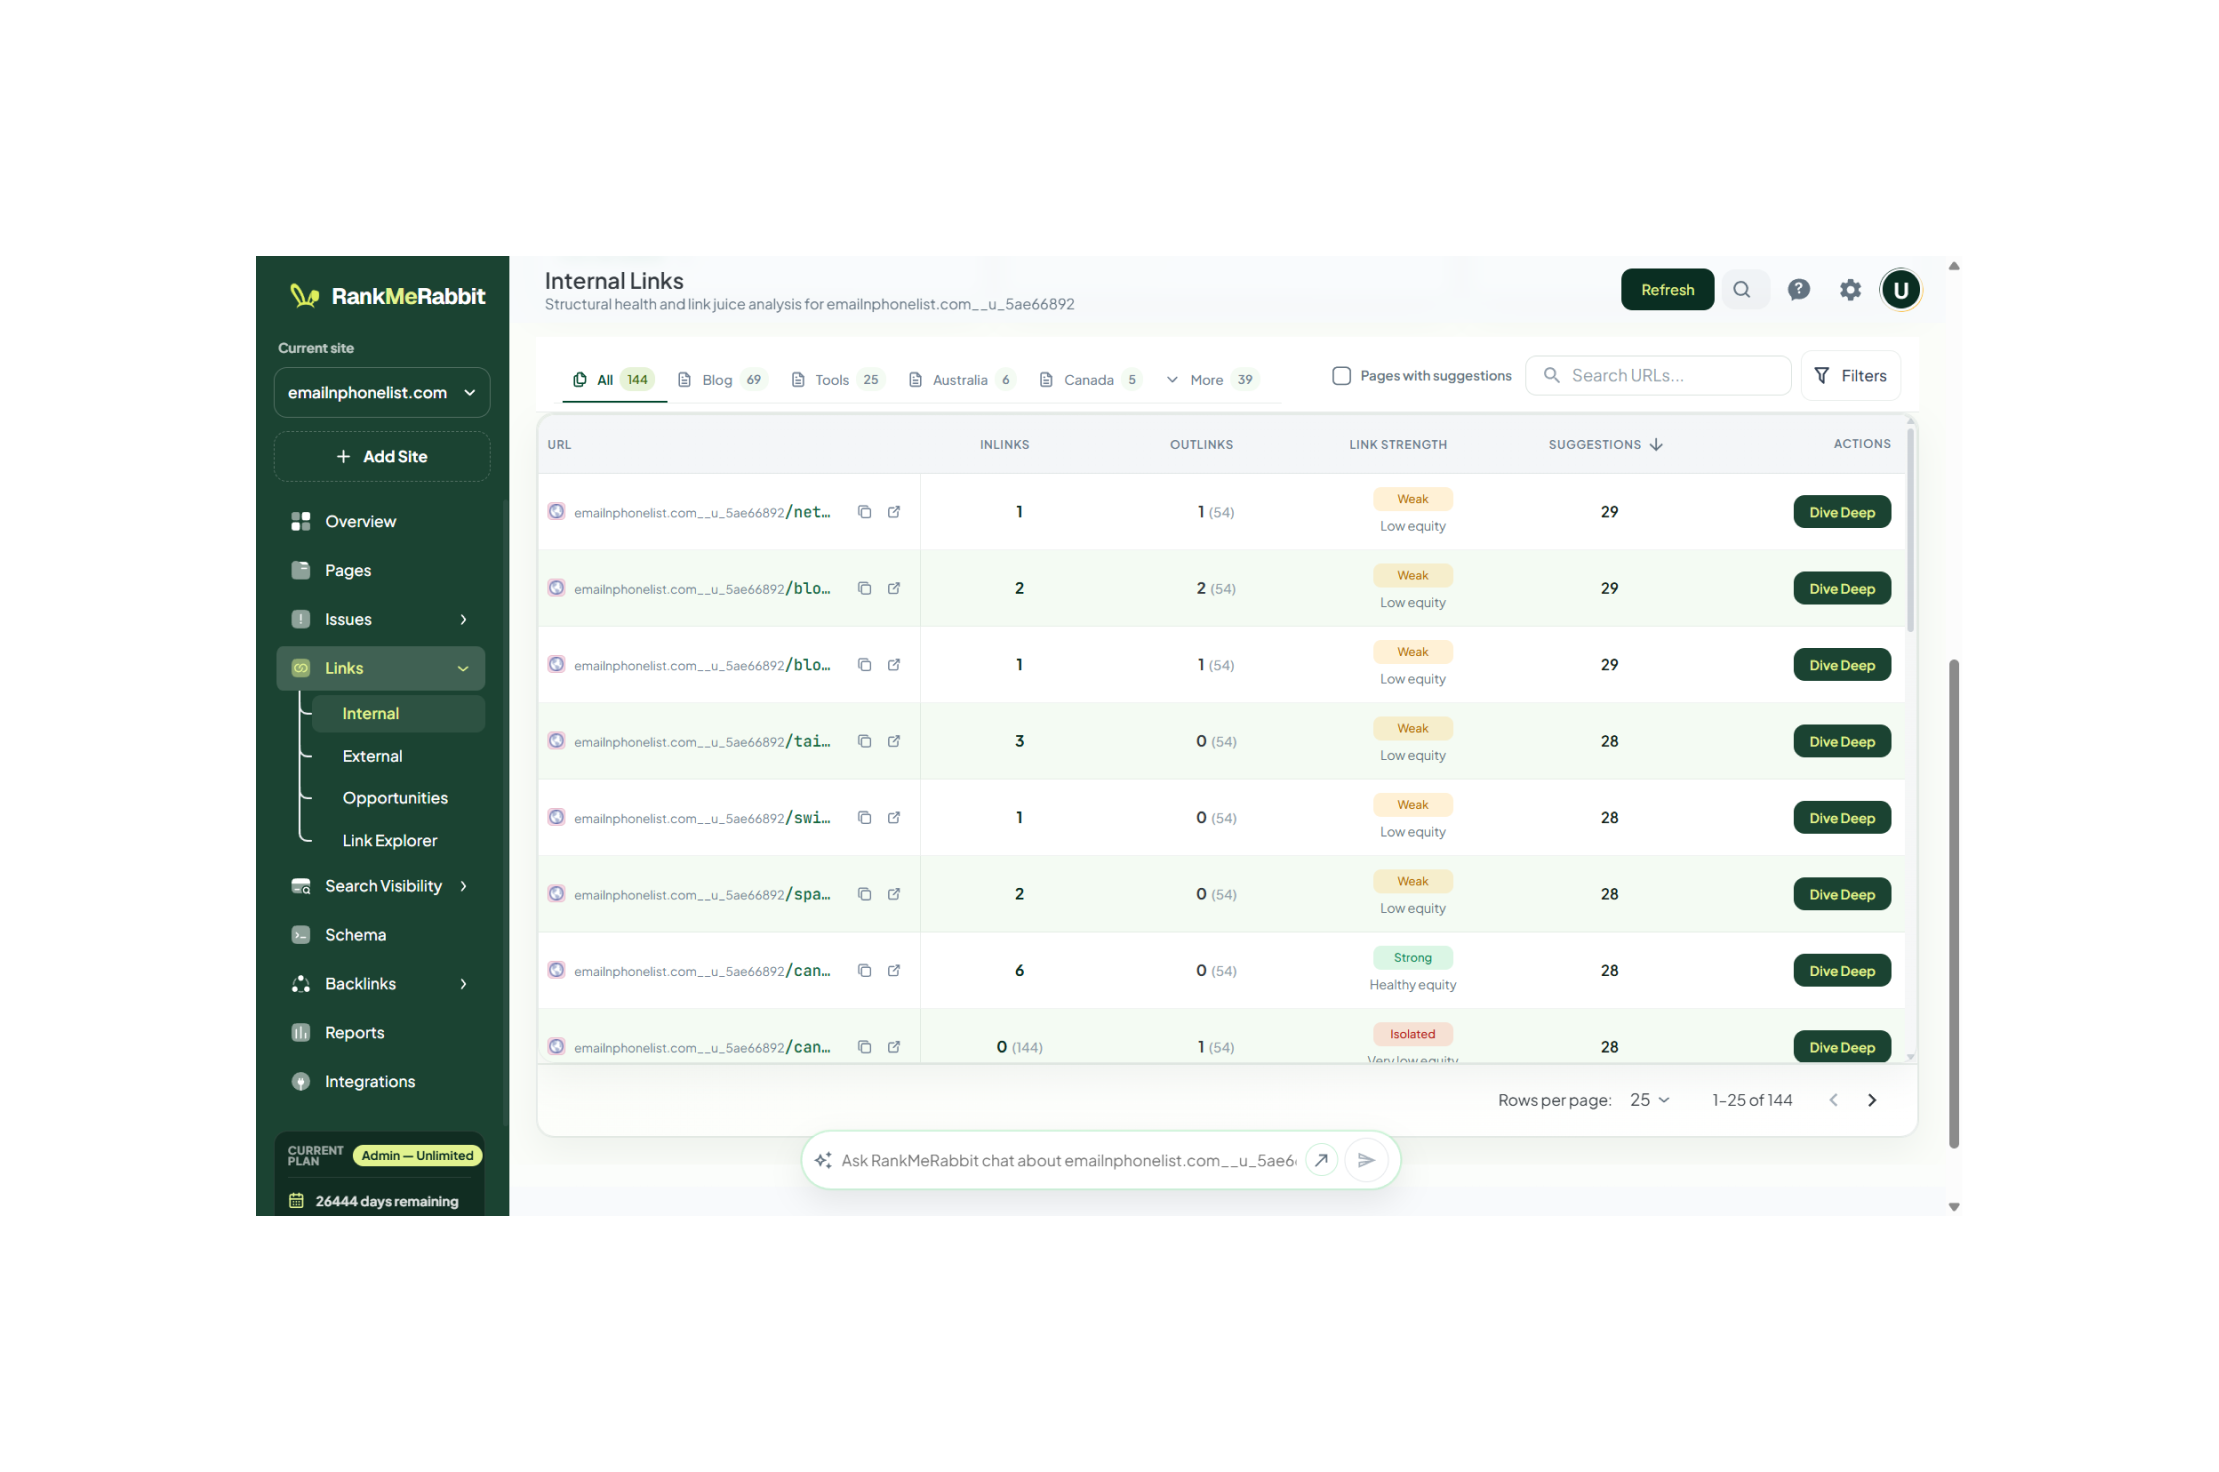The width and height of the screenshot is (2219, 1472).
Task: Open the settings gear icon
Action: [1850, 290]
